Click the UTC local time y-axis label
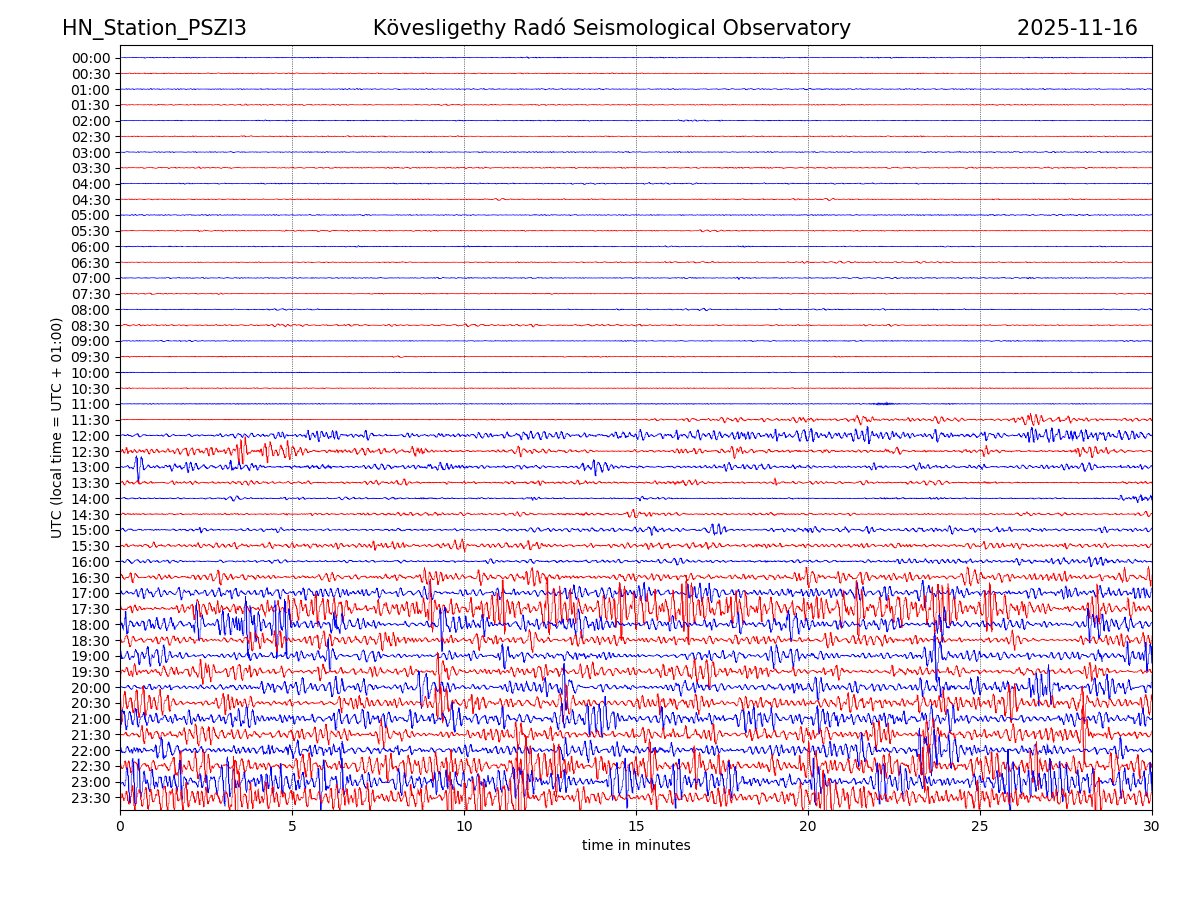 point(57,427)
